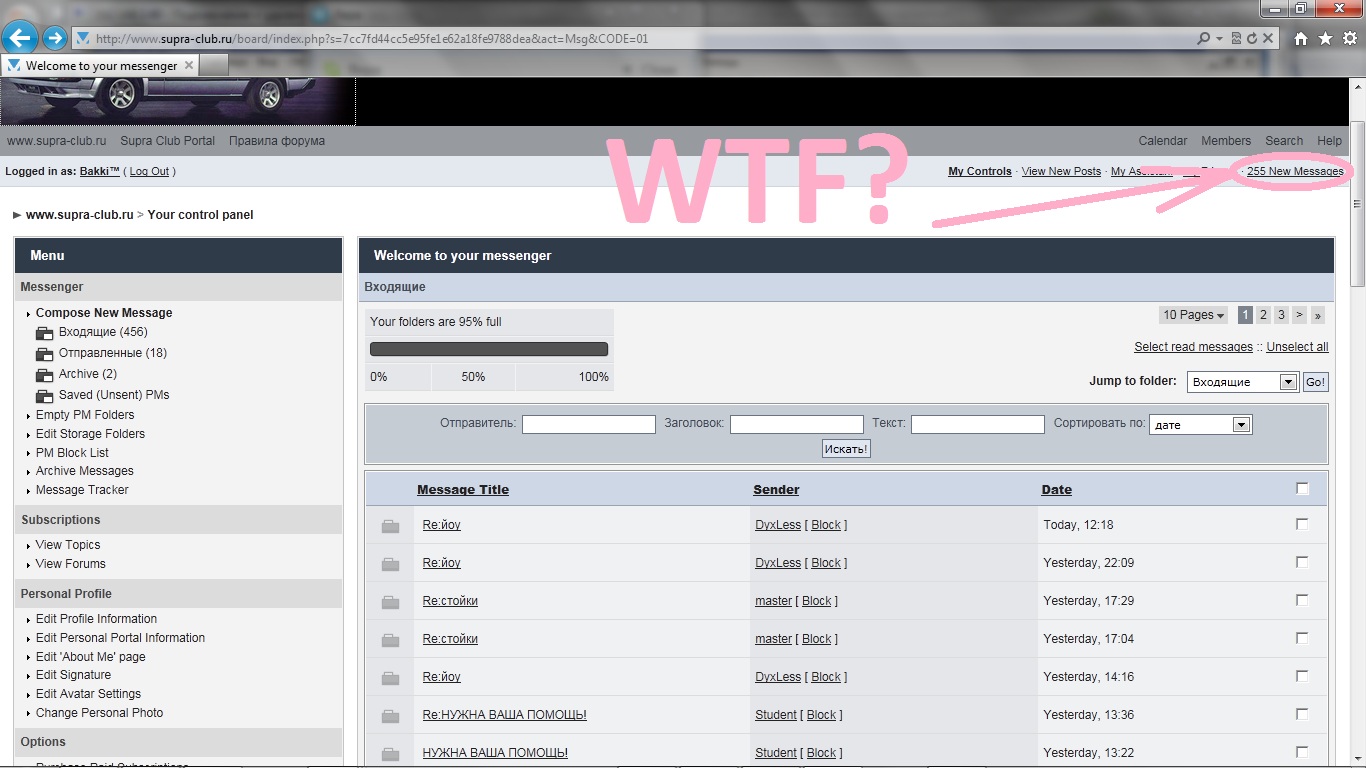Open the 255 New Messages link
Image resolution: width=1366 pixels, height=768 pixels.
pos(1295,172)
